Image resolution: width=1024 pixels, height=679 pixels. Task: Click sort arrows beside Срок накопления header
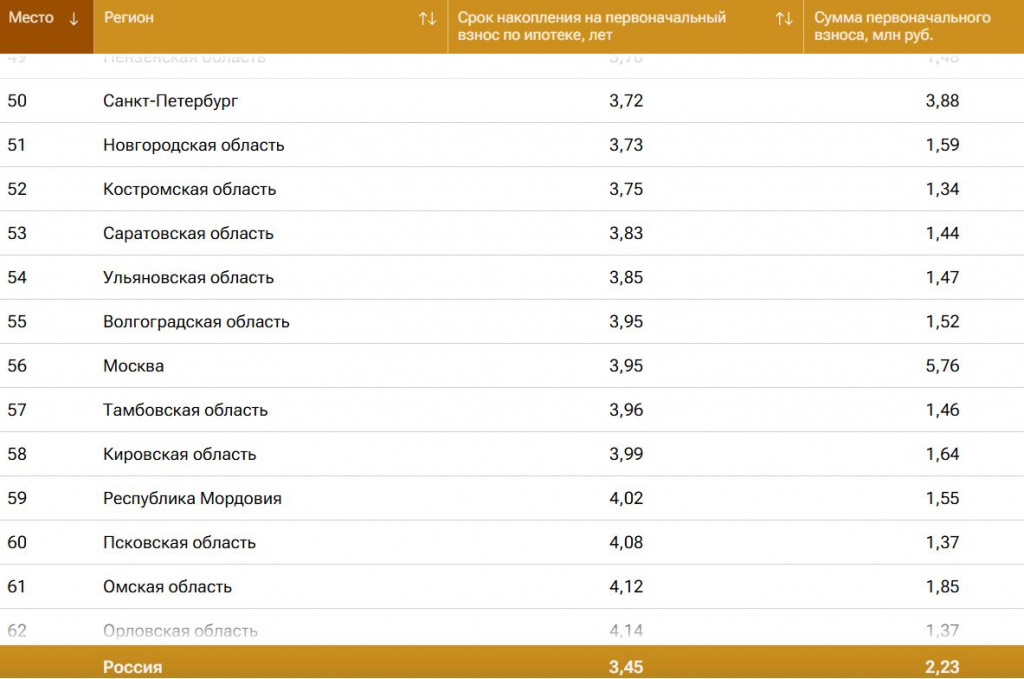click(784, 19)
